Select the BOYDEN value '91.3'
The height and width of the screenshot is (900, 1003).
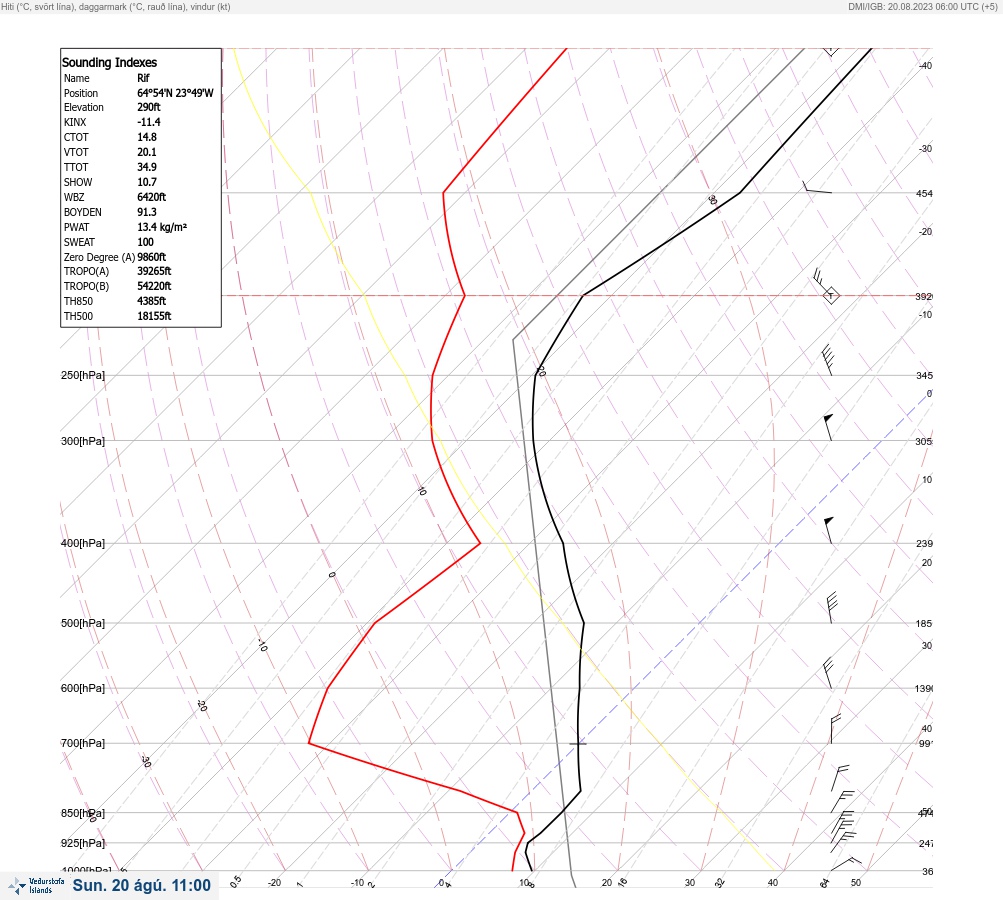point(147,212)
